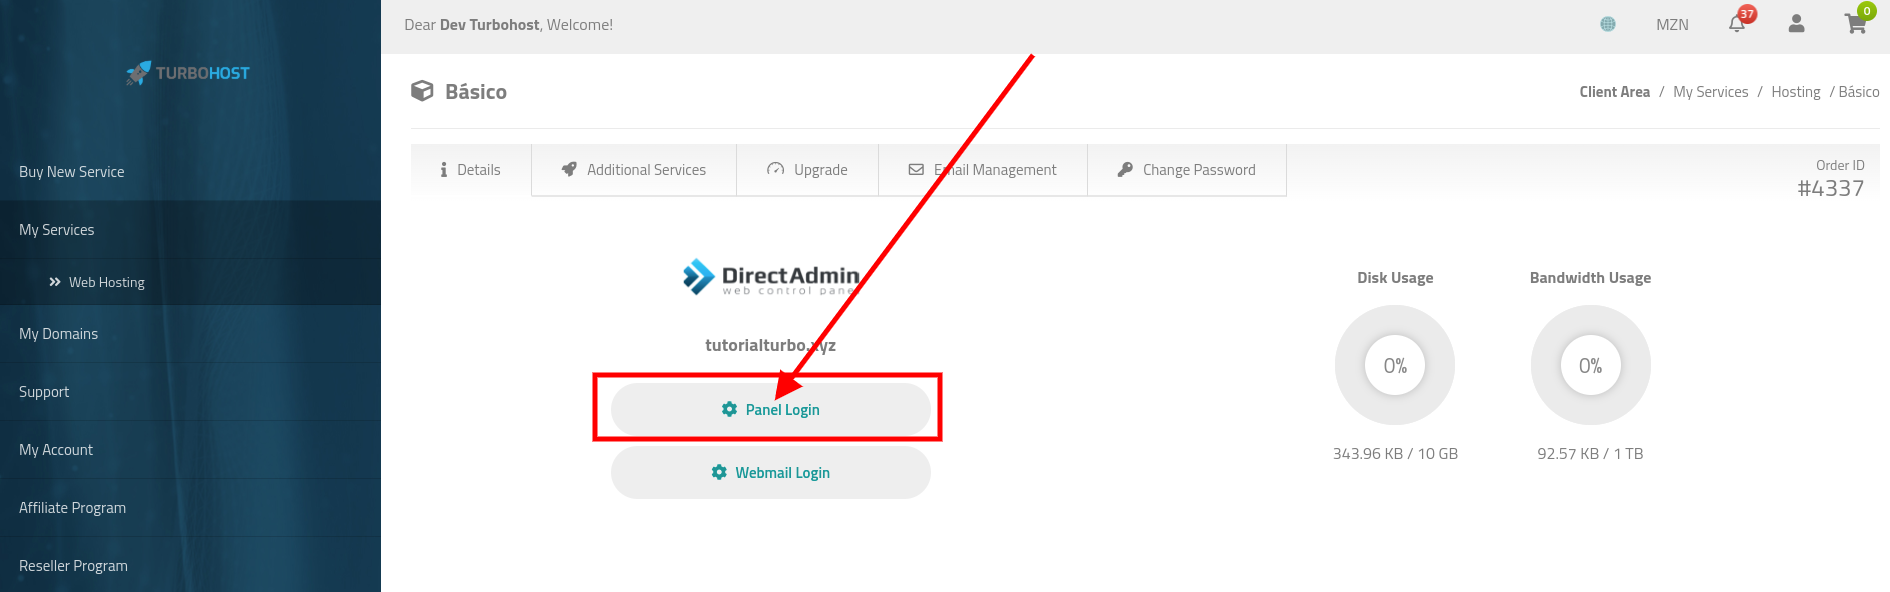This screenshot has height=592, width=1890.
Task: Click the gear icon on Webmail Login
Action: pos(719,472)
